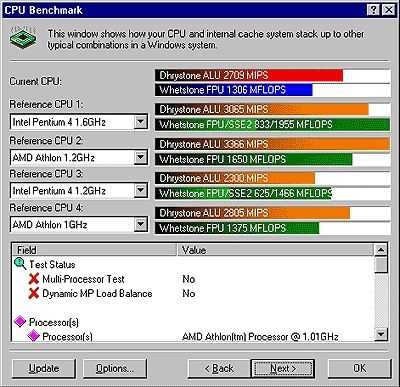Open Reference CPU 3 dropdown arrow
The height and width of the screenshot is (387, 400).
pos(141,190)
